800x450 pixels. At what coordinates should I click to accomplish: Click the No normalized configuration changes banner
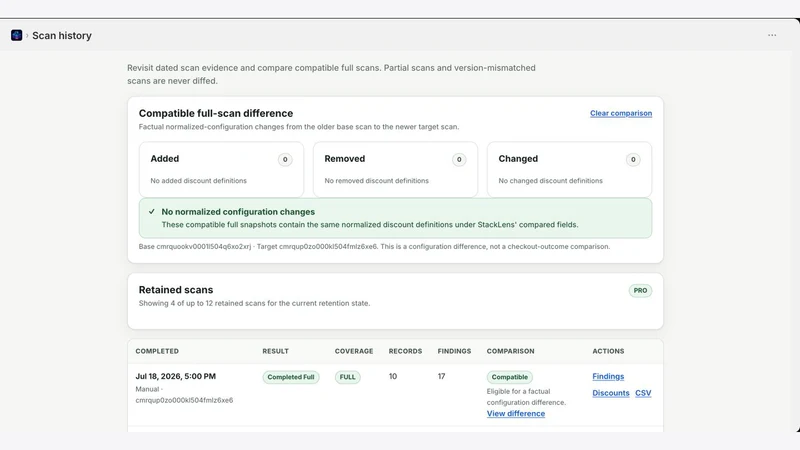[x=395, y=218]
